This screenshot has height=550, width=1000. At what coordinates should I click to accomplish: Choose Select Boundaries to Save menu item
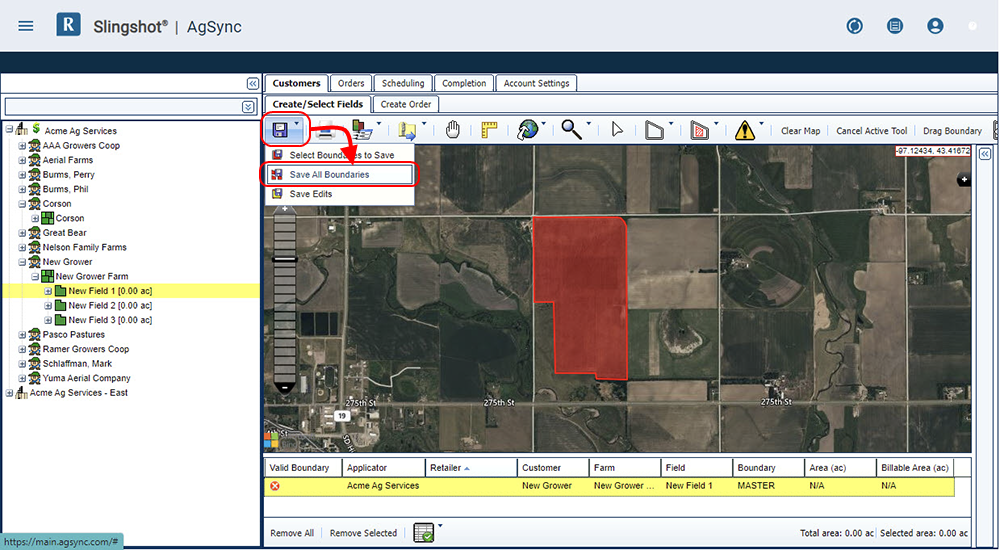point(339,155)
